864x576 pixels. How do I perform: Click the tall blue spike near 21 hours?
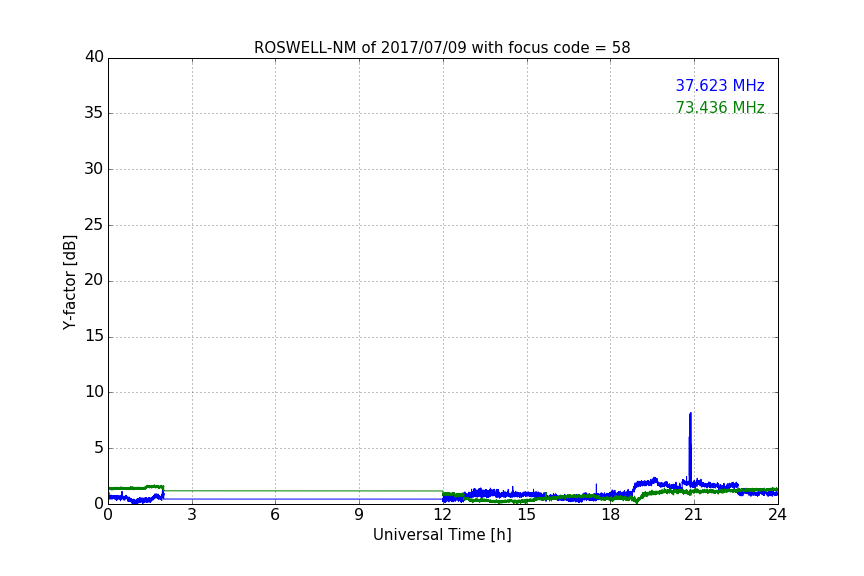(x=690, y=448)
